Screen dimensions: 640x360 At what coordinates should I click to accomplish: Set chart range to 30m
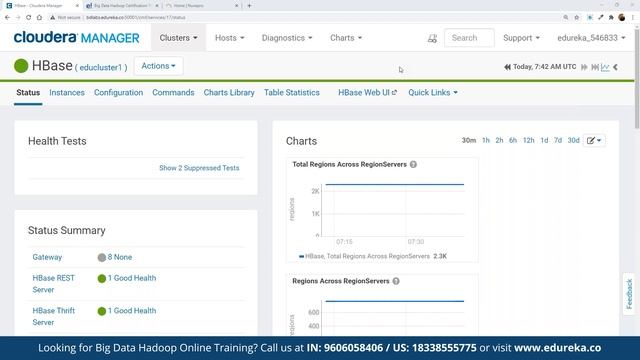click(x=469, y=140)
